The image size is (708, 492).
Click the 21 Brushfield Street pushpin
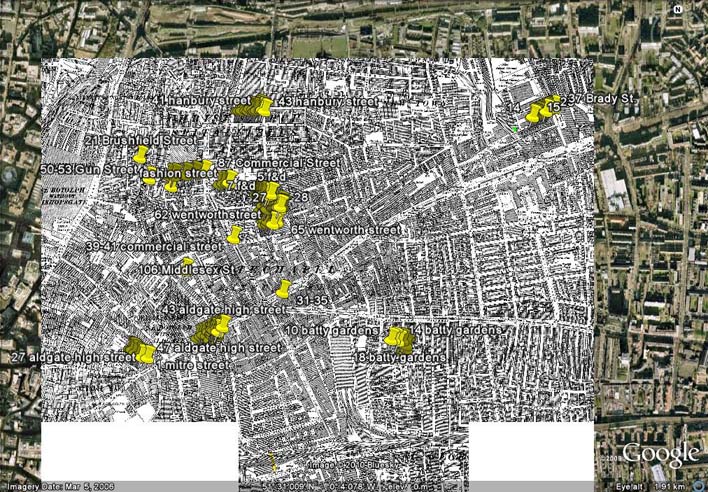tap(141, 155)
